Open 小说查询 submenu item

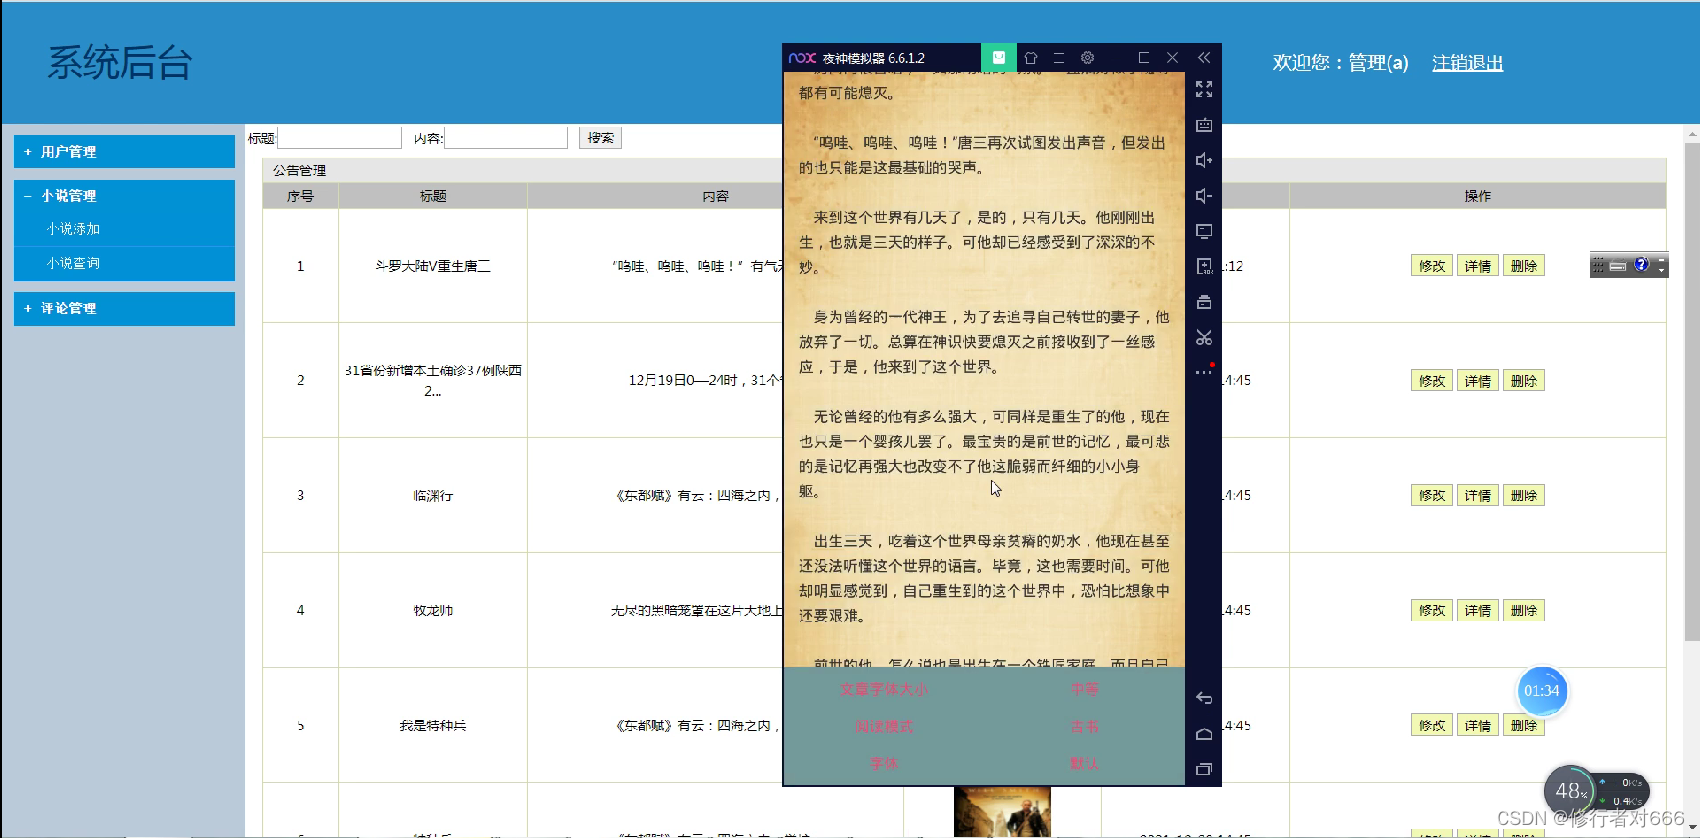coord(73,263)
